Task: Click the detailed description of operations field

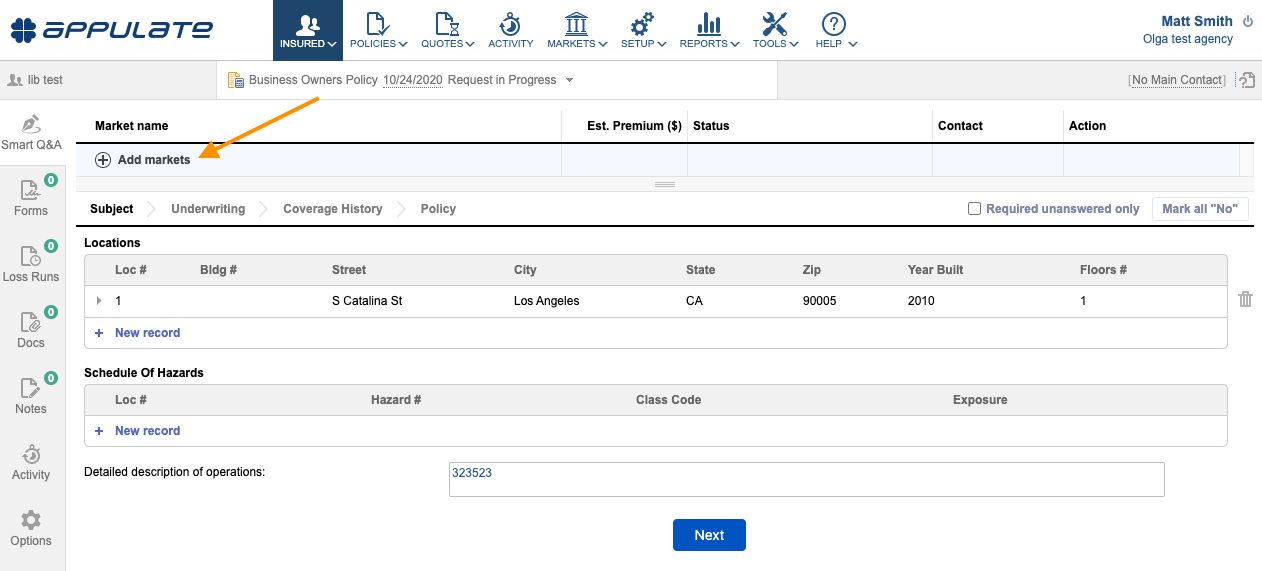Action: (806, 479)
